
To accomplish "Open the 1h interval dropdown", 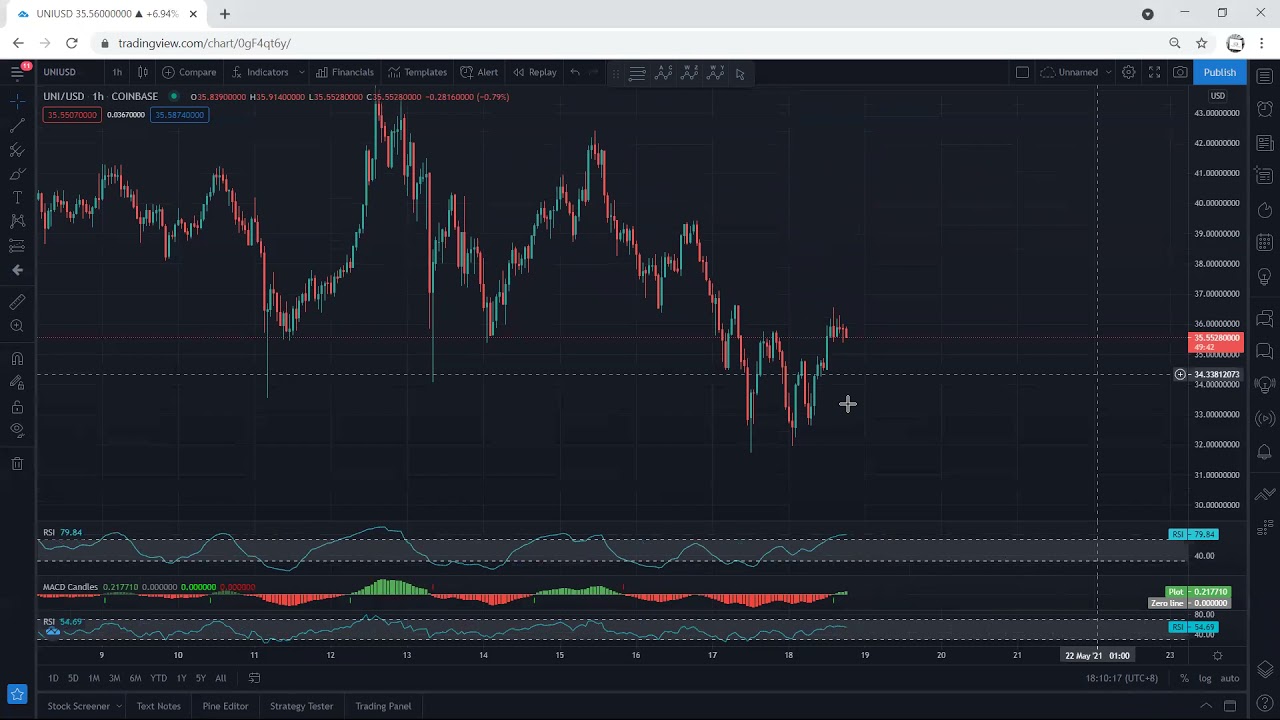I will pos(117,72).
